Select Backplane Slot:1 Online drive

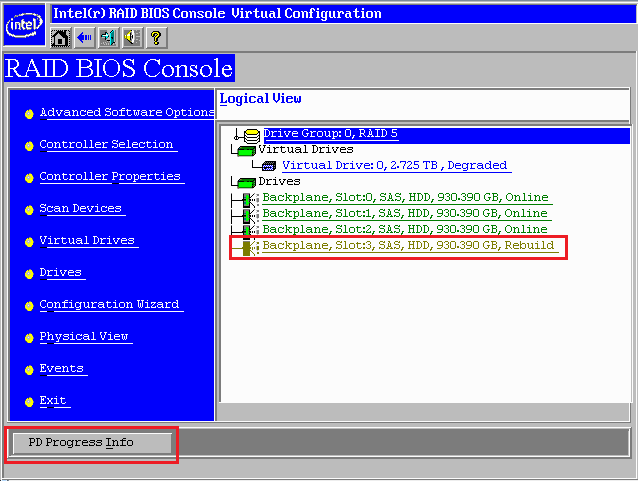405,214
